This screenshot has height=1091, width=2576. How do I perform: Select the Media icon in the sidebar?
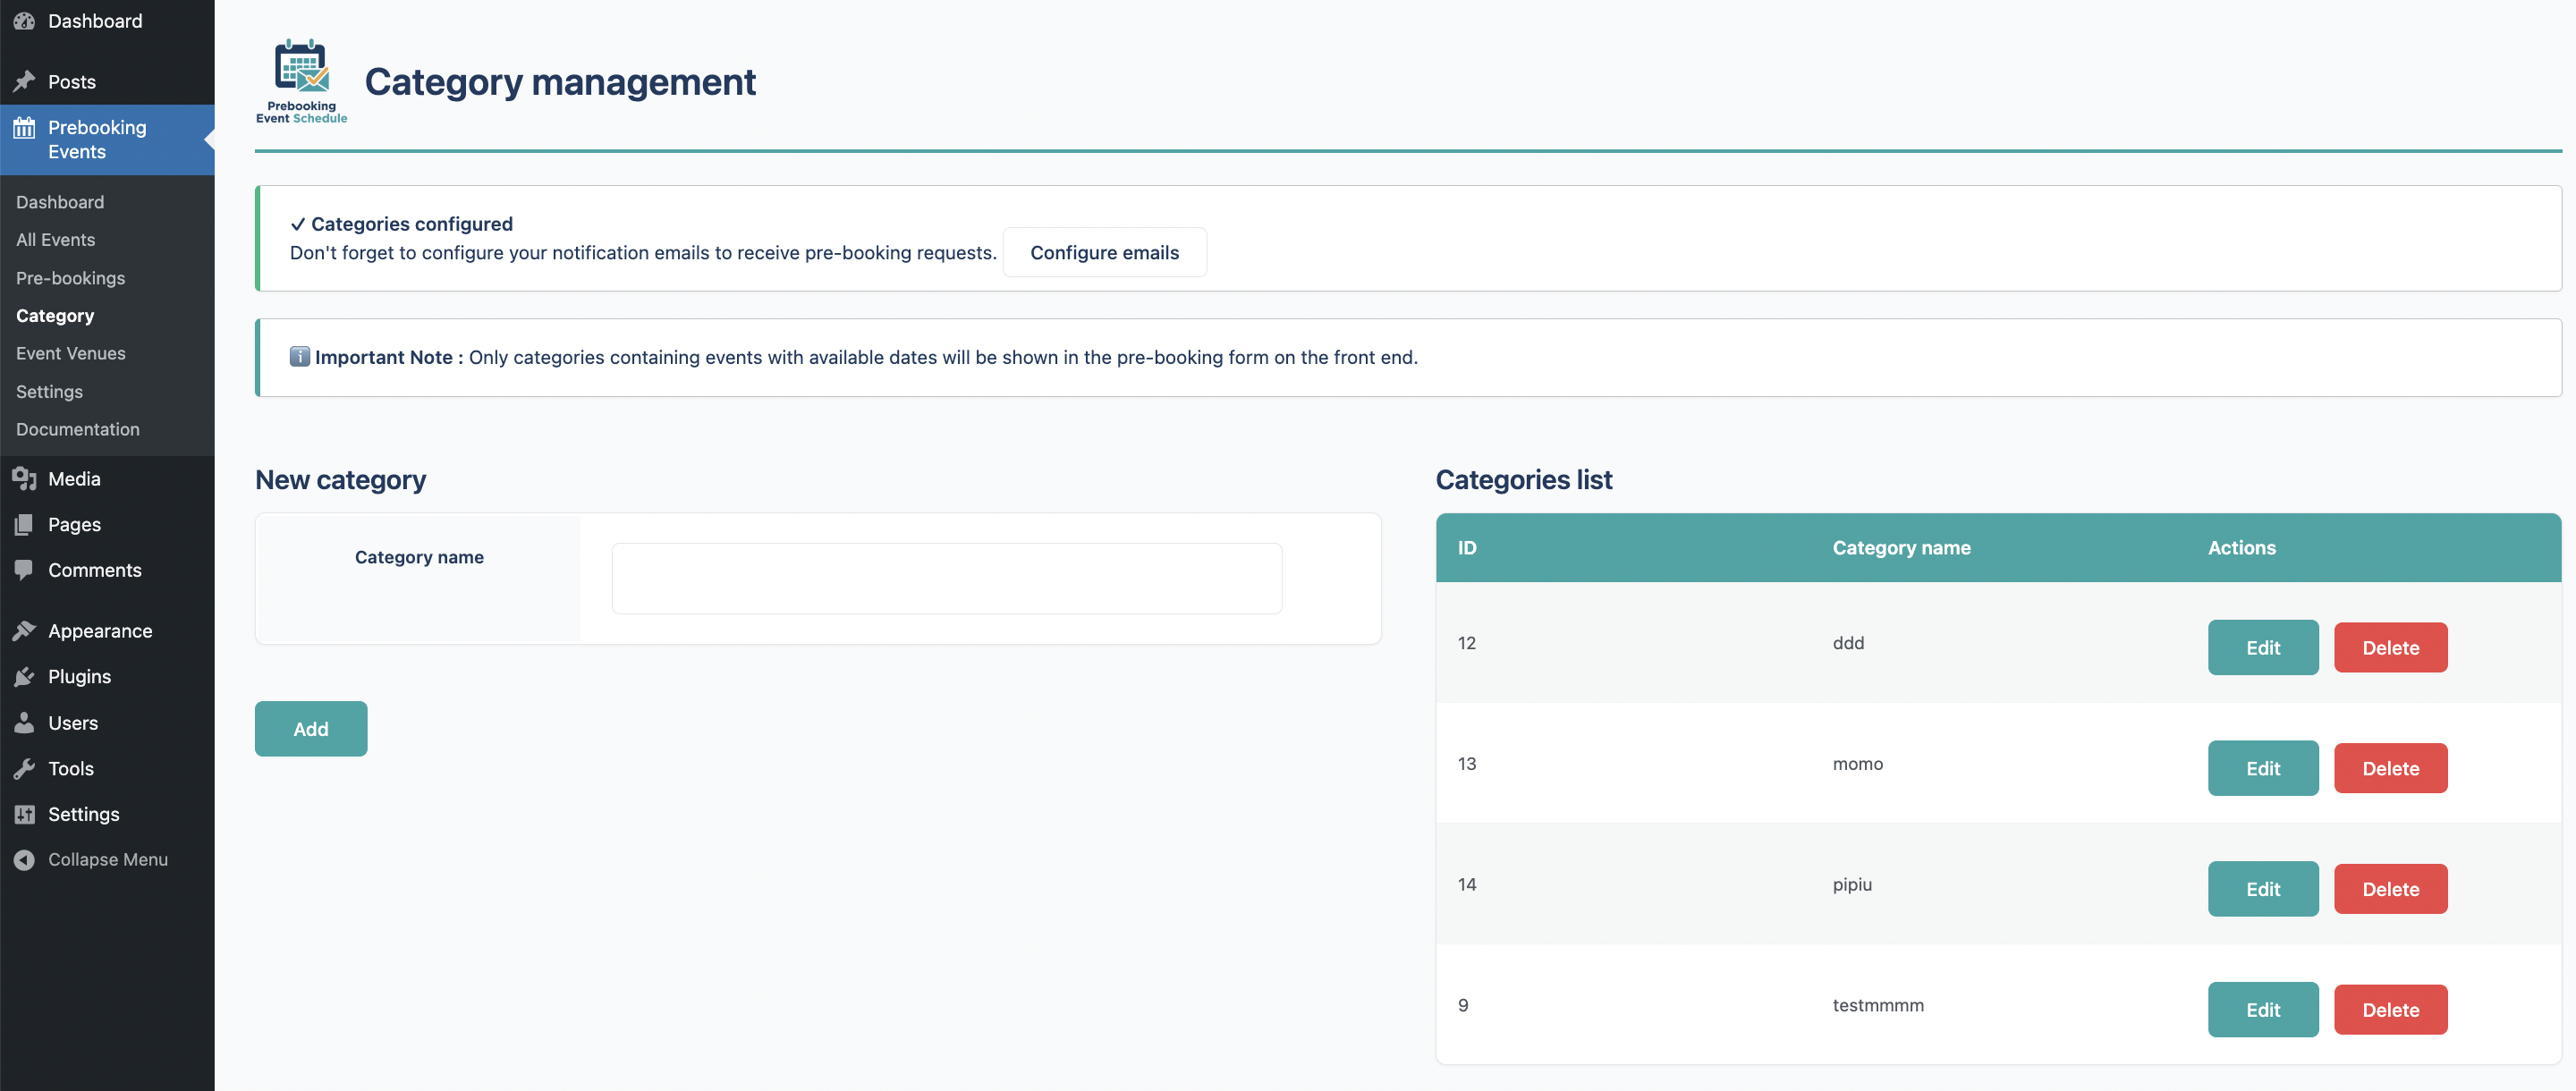coord(25,478)
